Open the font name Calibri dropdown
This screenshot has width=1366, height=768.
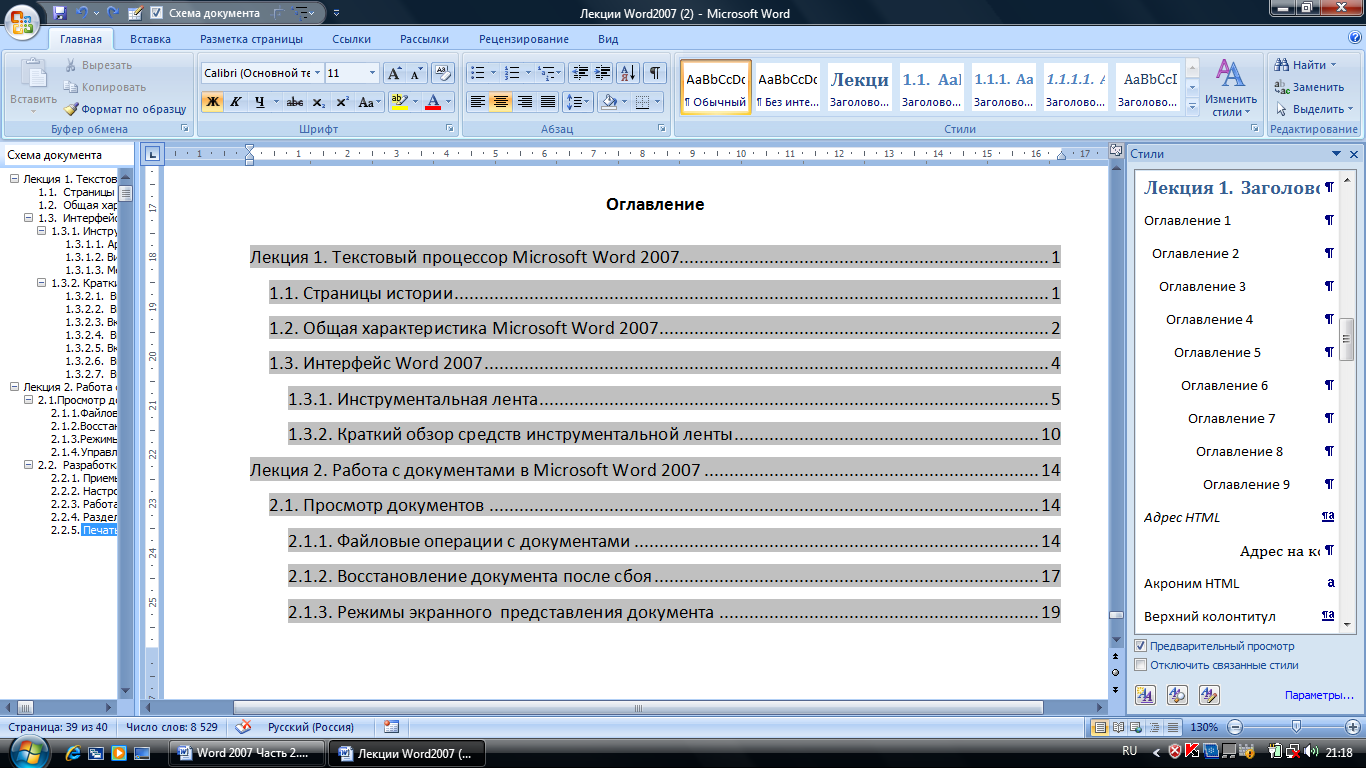[x=317, y=73]
